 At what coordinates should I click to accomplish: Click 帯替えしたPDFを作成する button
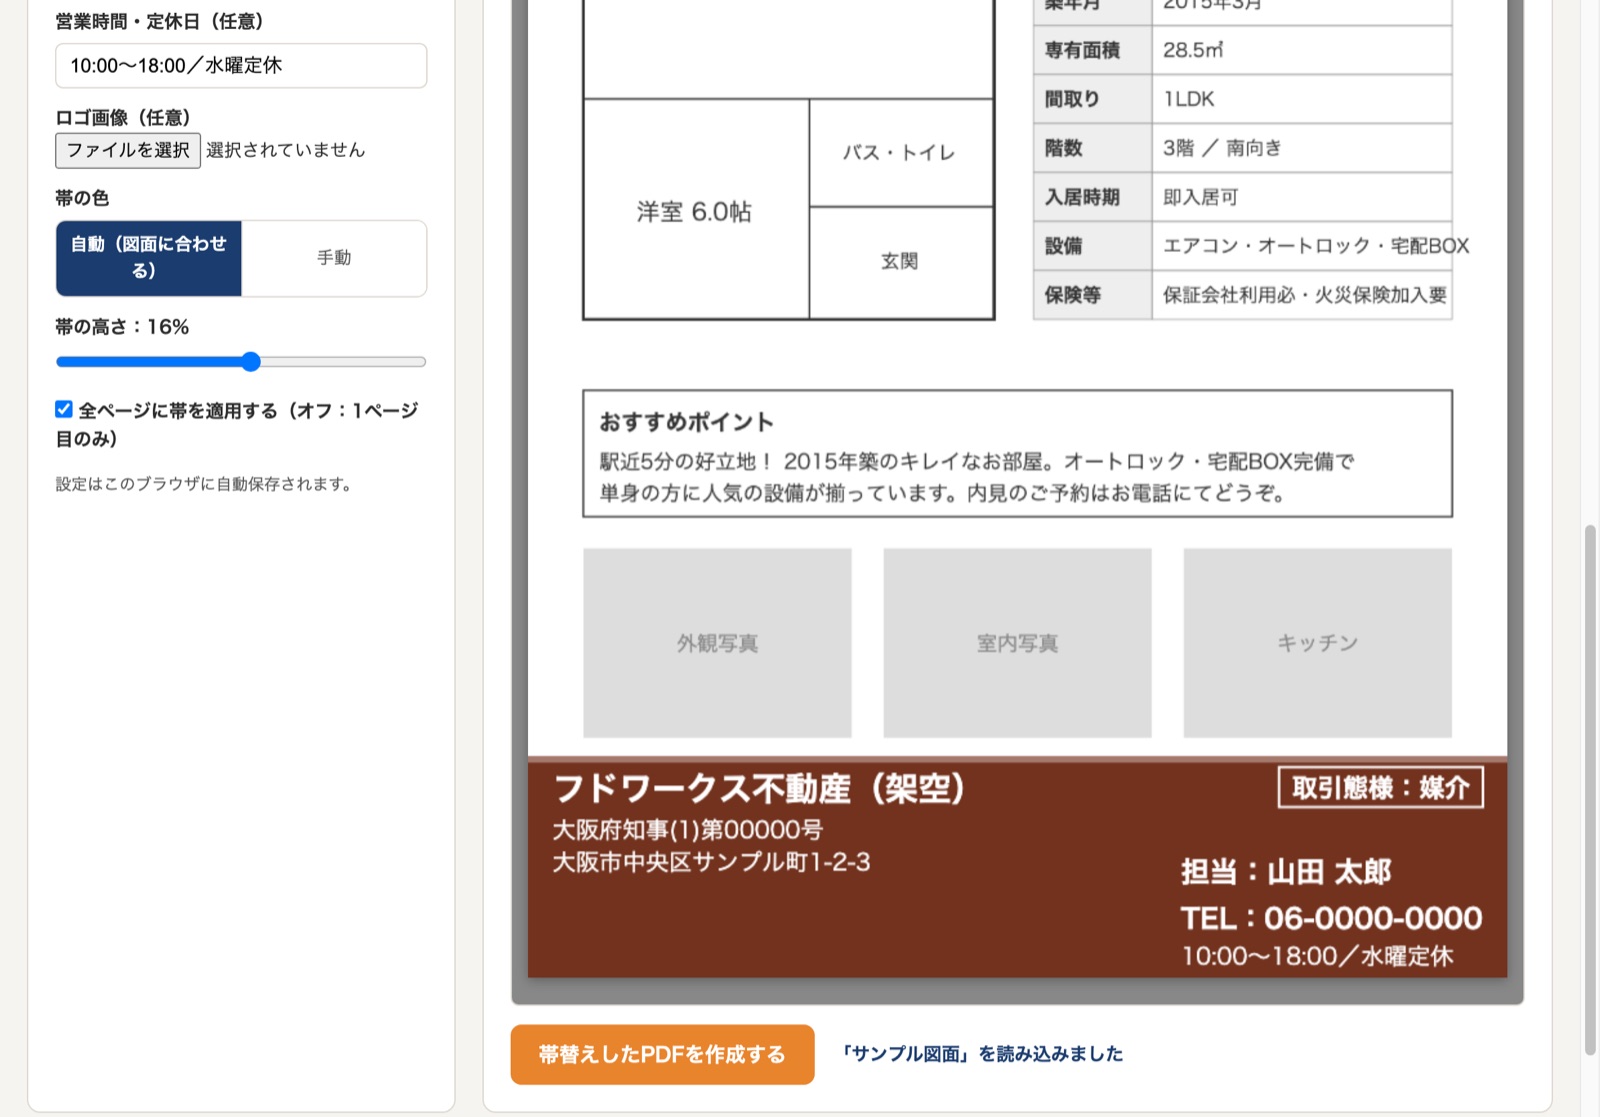662,1054
